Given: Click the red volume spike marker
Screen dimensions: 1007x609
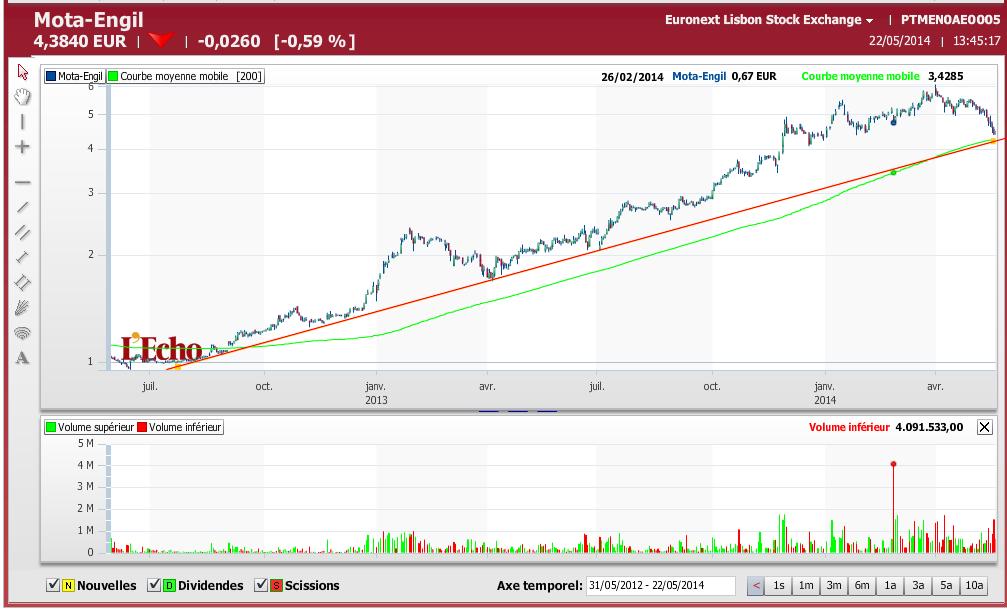Looking at the screenshot, I should pyautogui.click(x=893, y=464).
